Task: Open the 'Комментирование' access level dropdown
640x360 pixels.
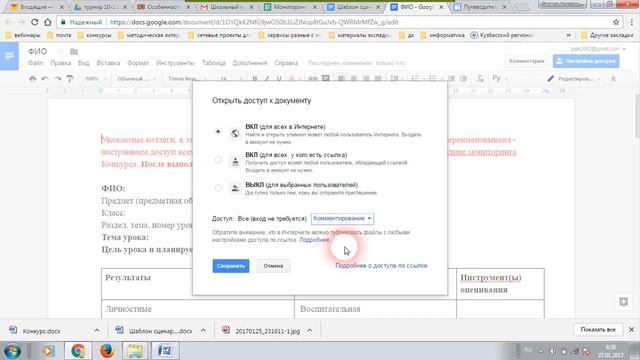Action: 342,218
